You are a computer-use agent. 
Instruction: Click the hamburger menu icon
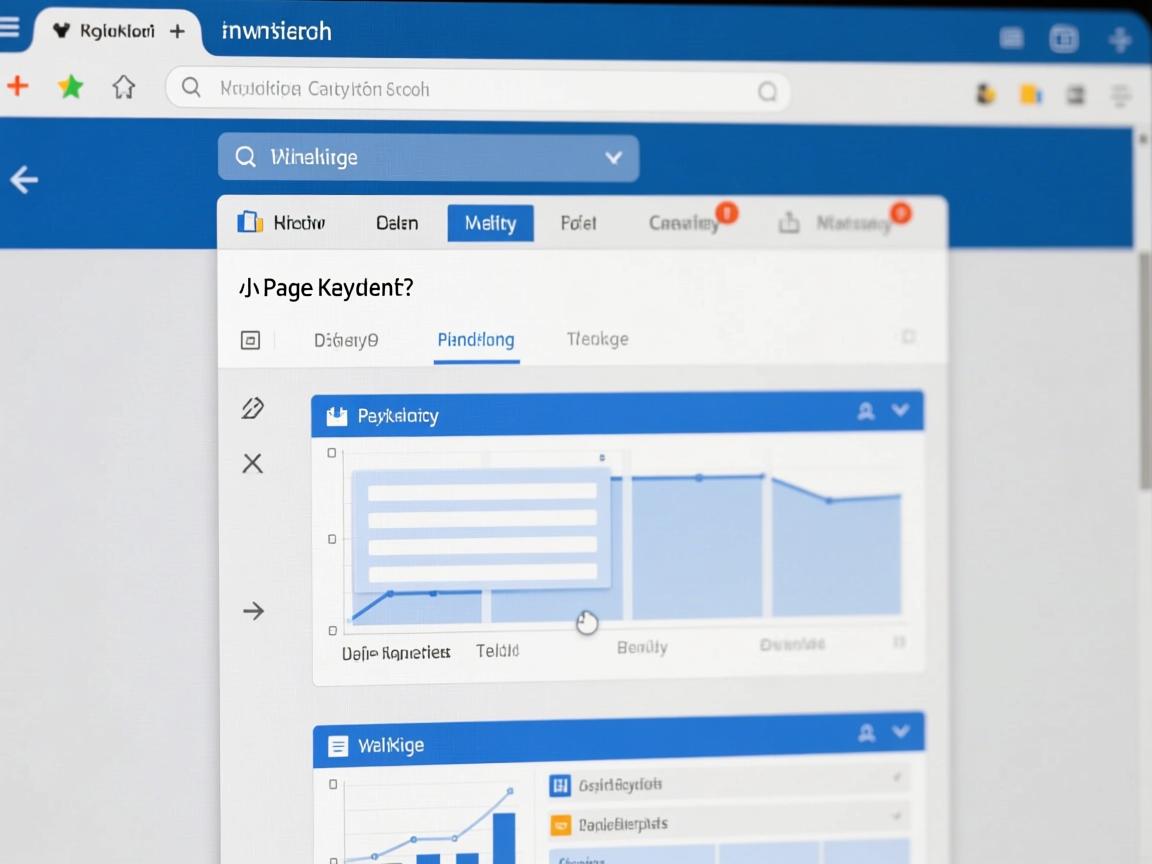tap(9, 27)
